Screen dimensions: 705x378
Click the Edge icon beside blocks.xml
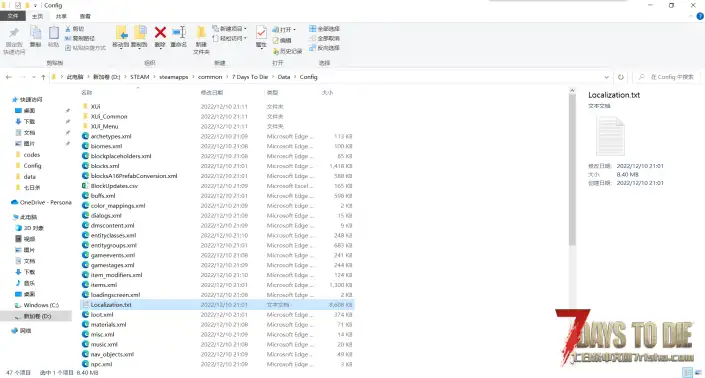85,166
